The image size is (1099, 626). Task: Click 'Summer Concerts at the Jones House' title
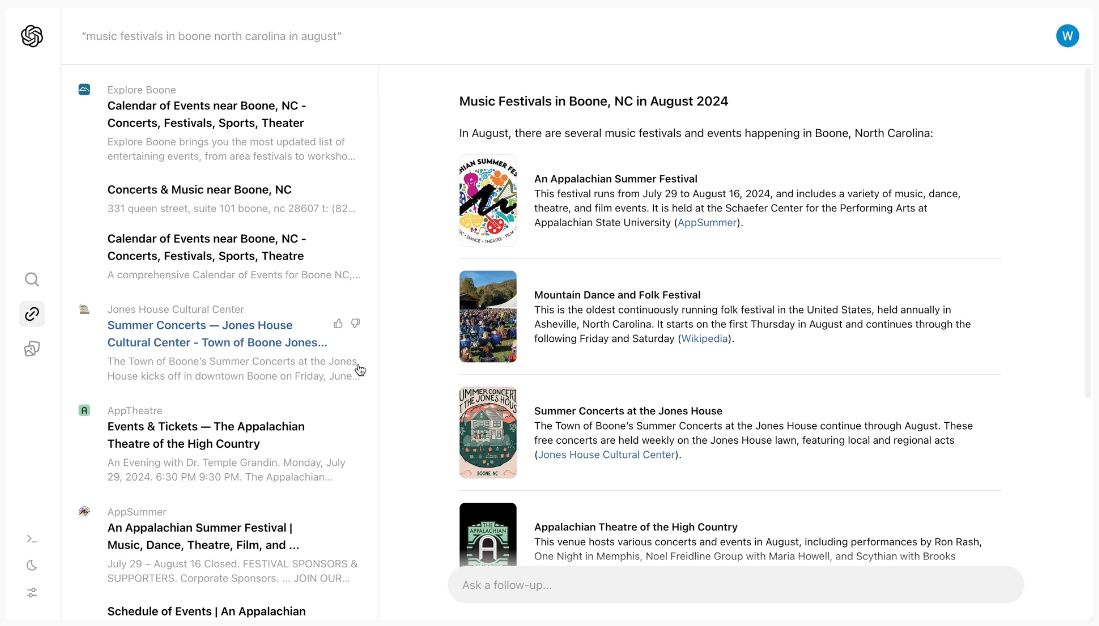click(x=628, y=411)
